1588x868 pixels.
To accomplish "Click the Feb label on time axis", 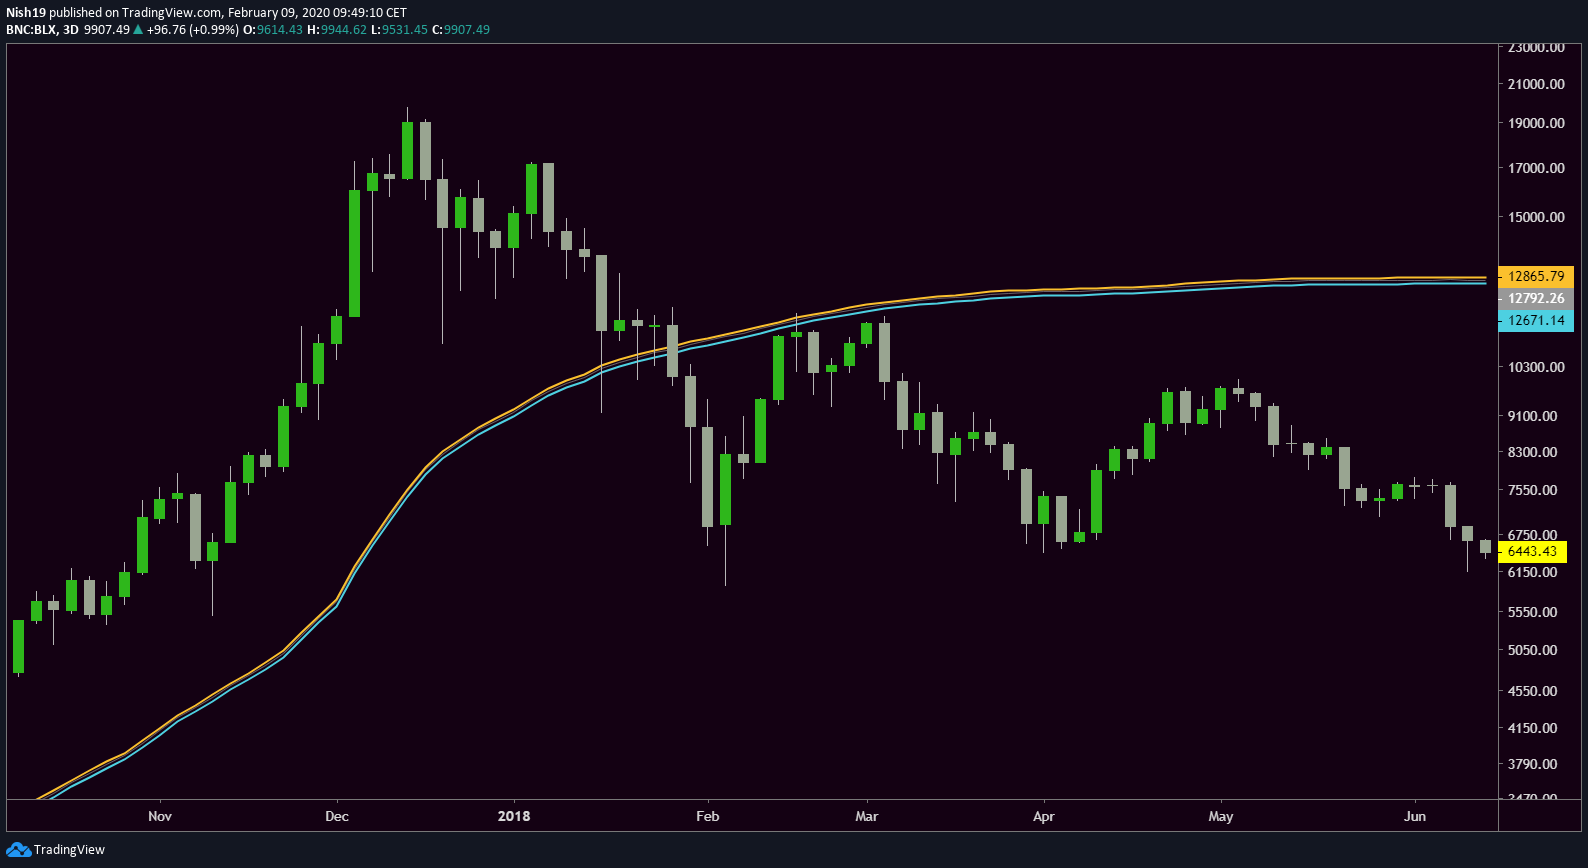I will pyautogui.click(x=708, y=816).
